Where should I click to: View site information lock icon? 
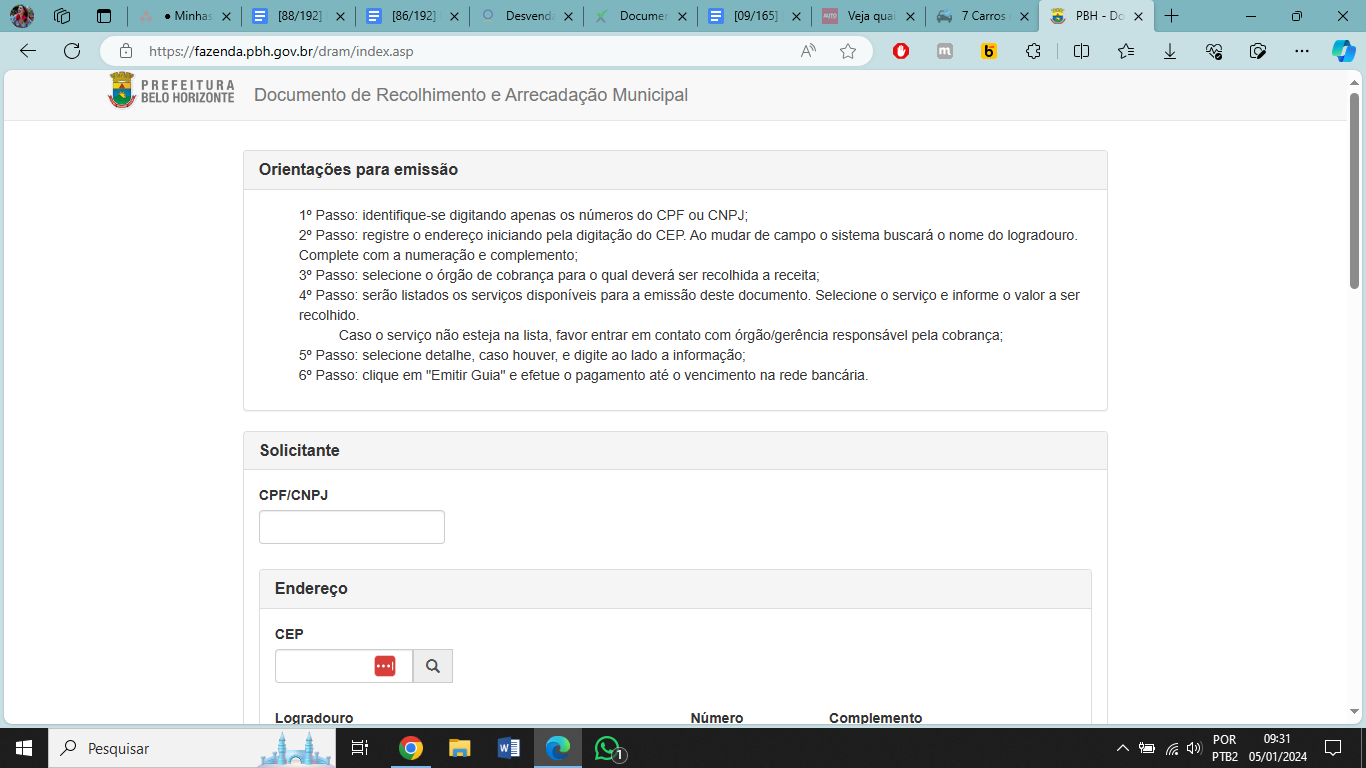[126, 51]
